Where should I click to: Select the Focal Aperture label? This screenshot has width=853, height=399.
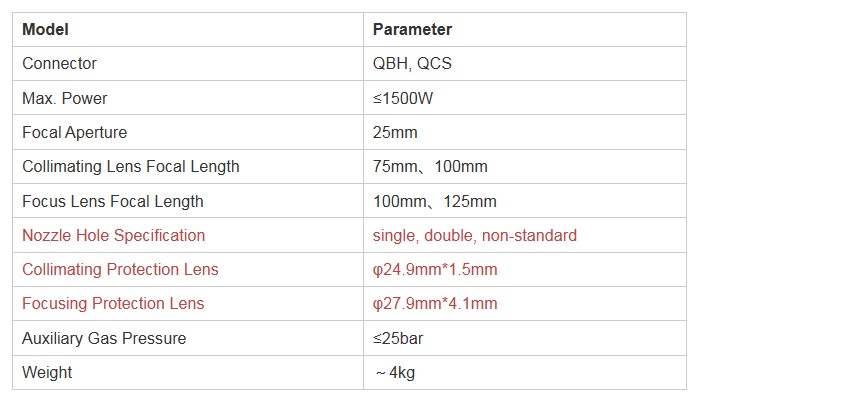point(75,133)
